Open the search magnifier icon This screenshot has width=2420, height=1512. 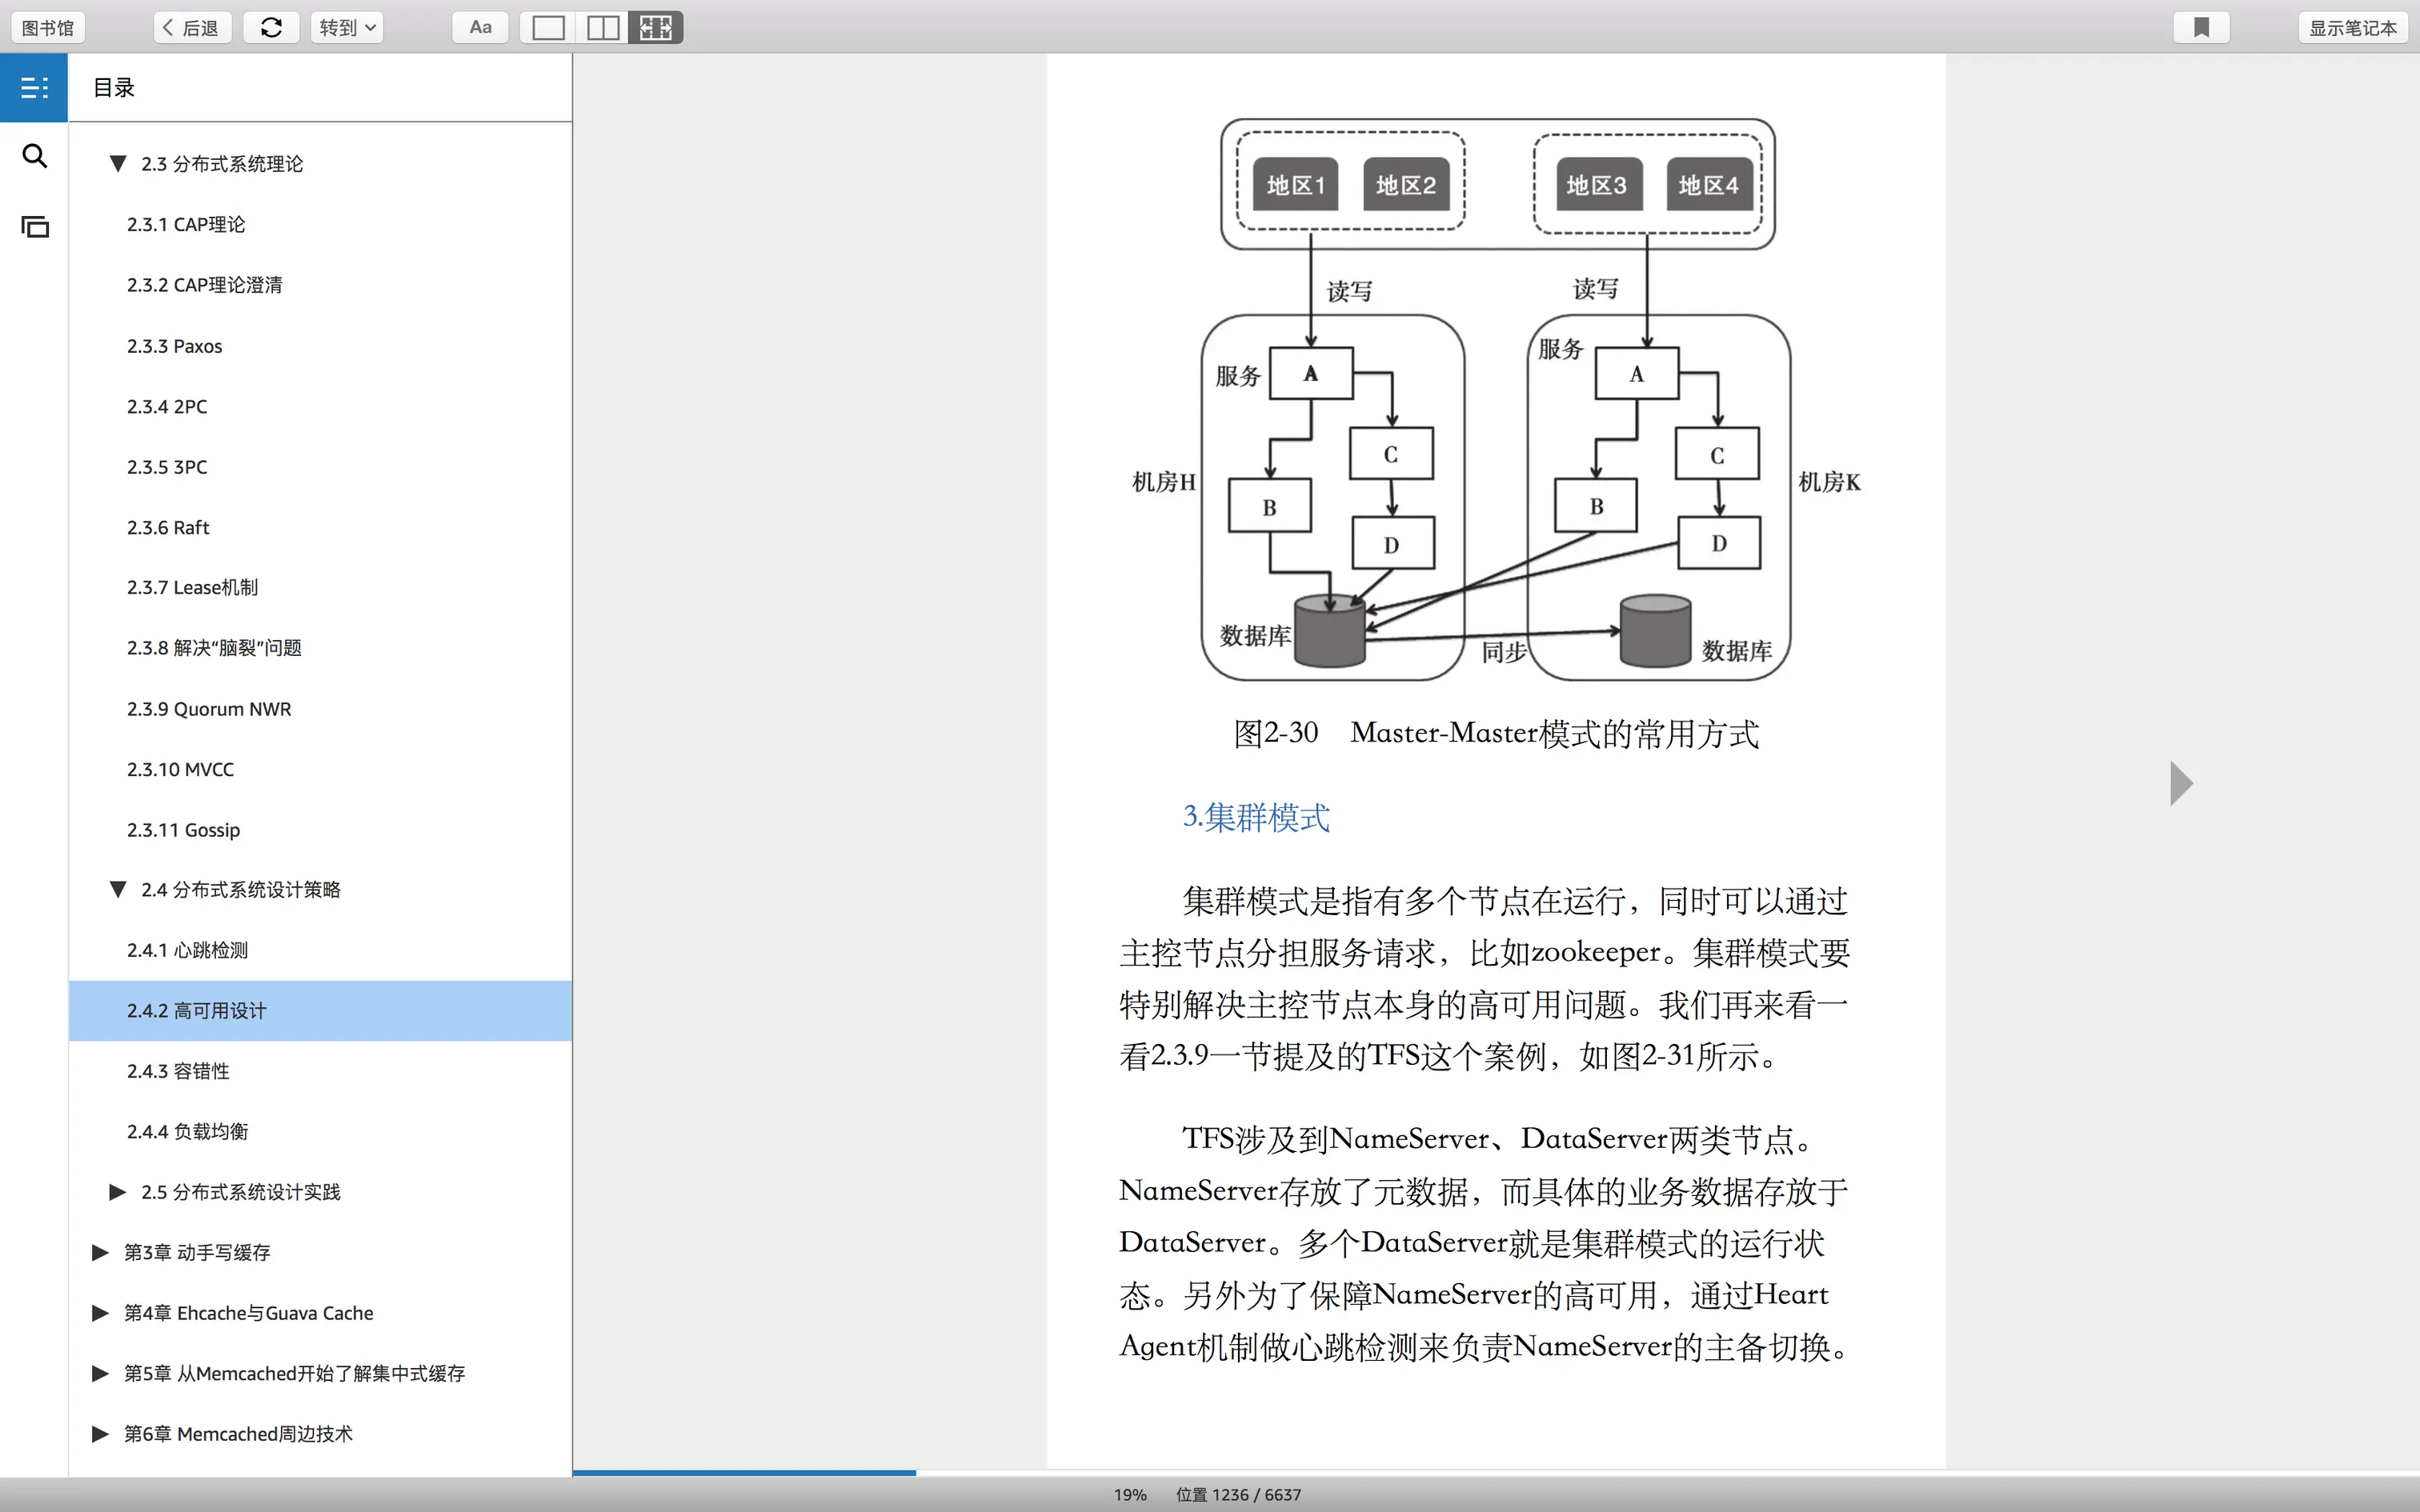click(34, 156)
